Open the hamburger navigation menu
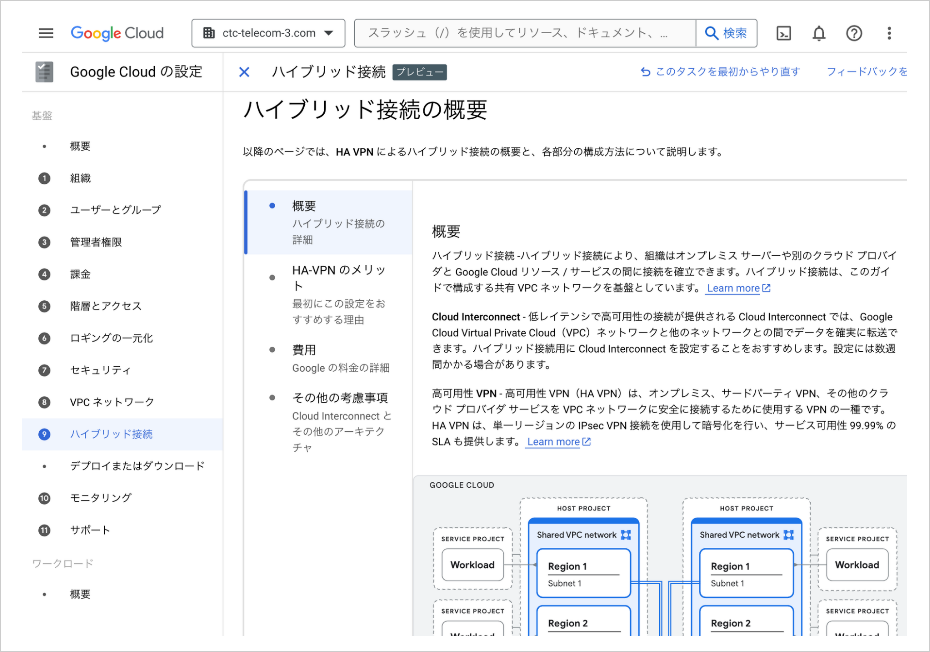Screen dimensions: 930x652 point(46,33)
